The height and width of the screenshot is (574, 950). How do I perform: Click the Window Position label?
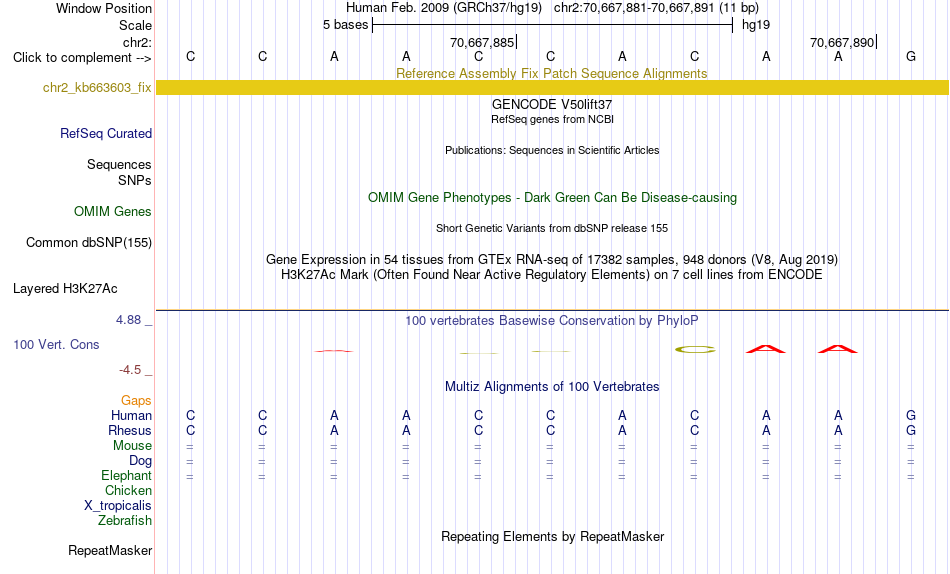tap(104, 8)
